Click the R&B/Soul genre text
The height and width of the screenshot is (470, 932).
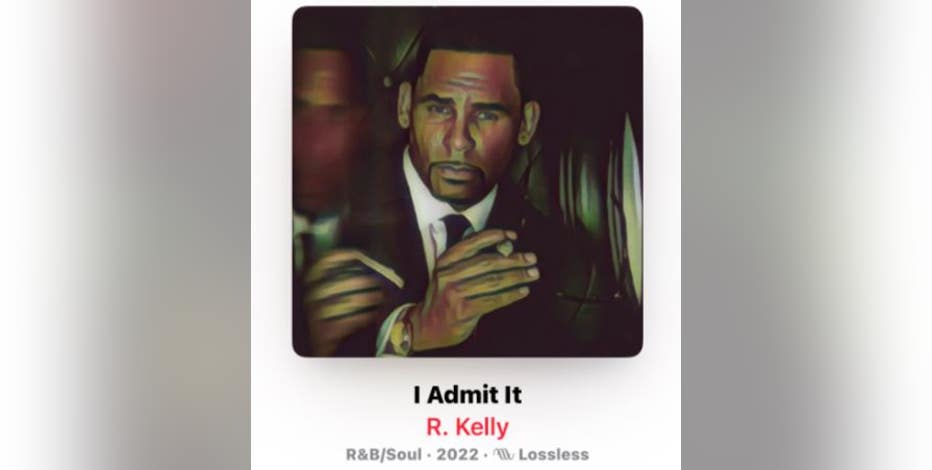pos(383,455)
